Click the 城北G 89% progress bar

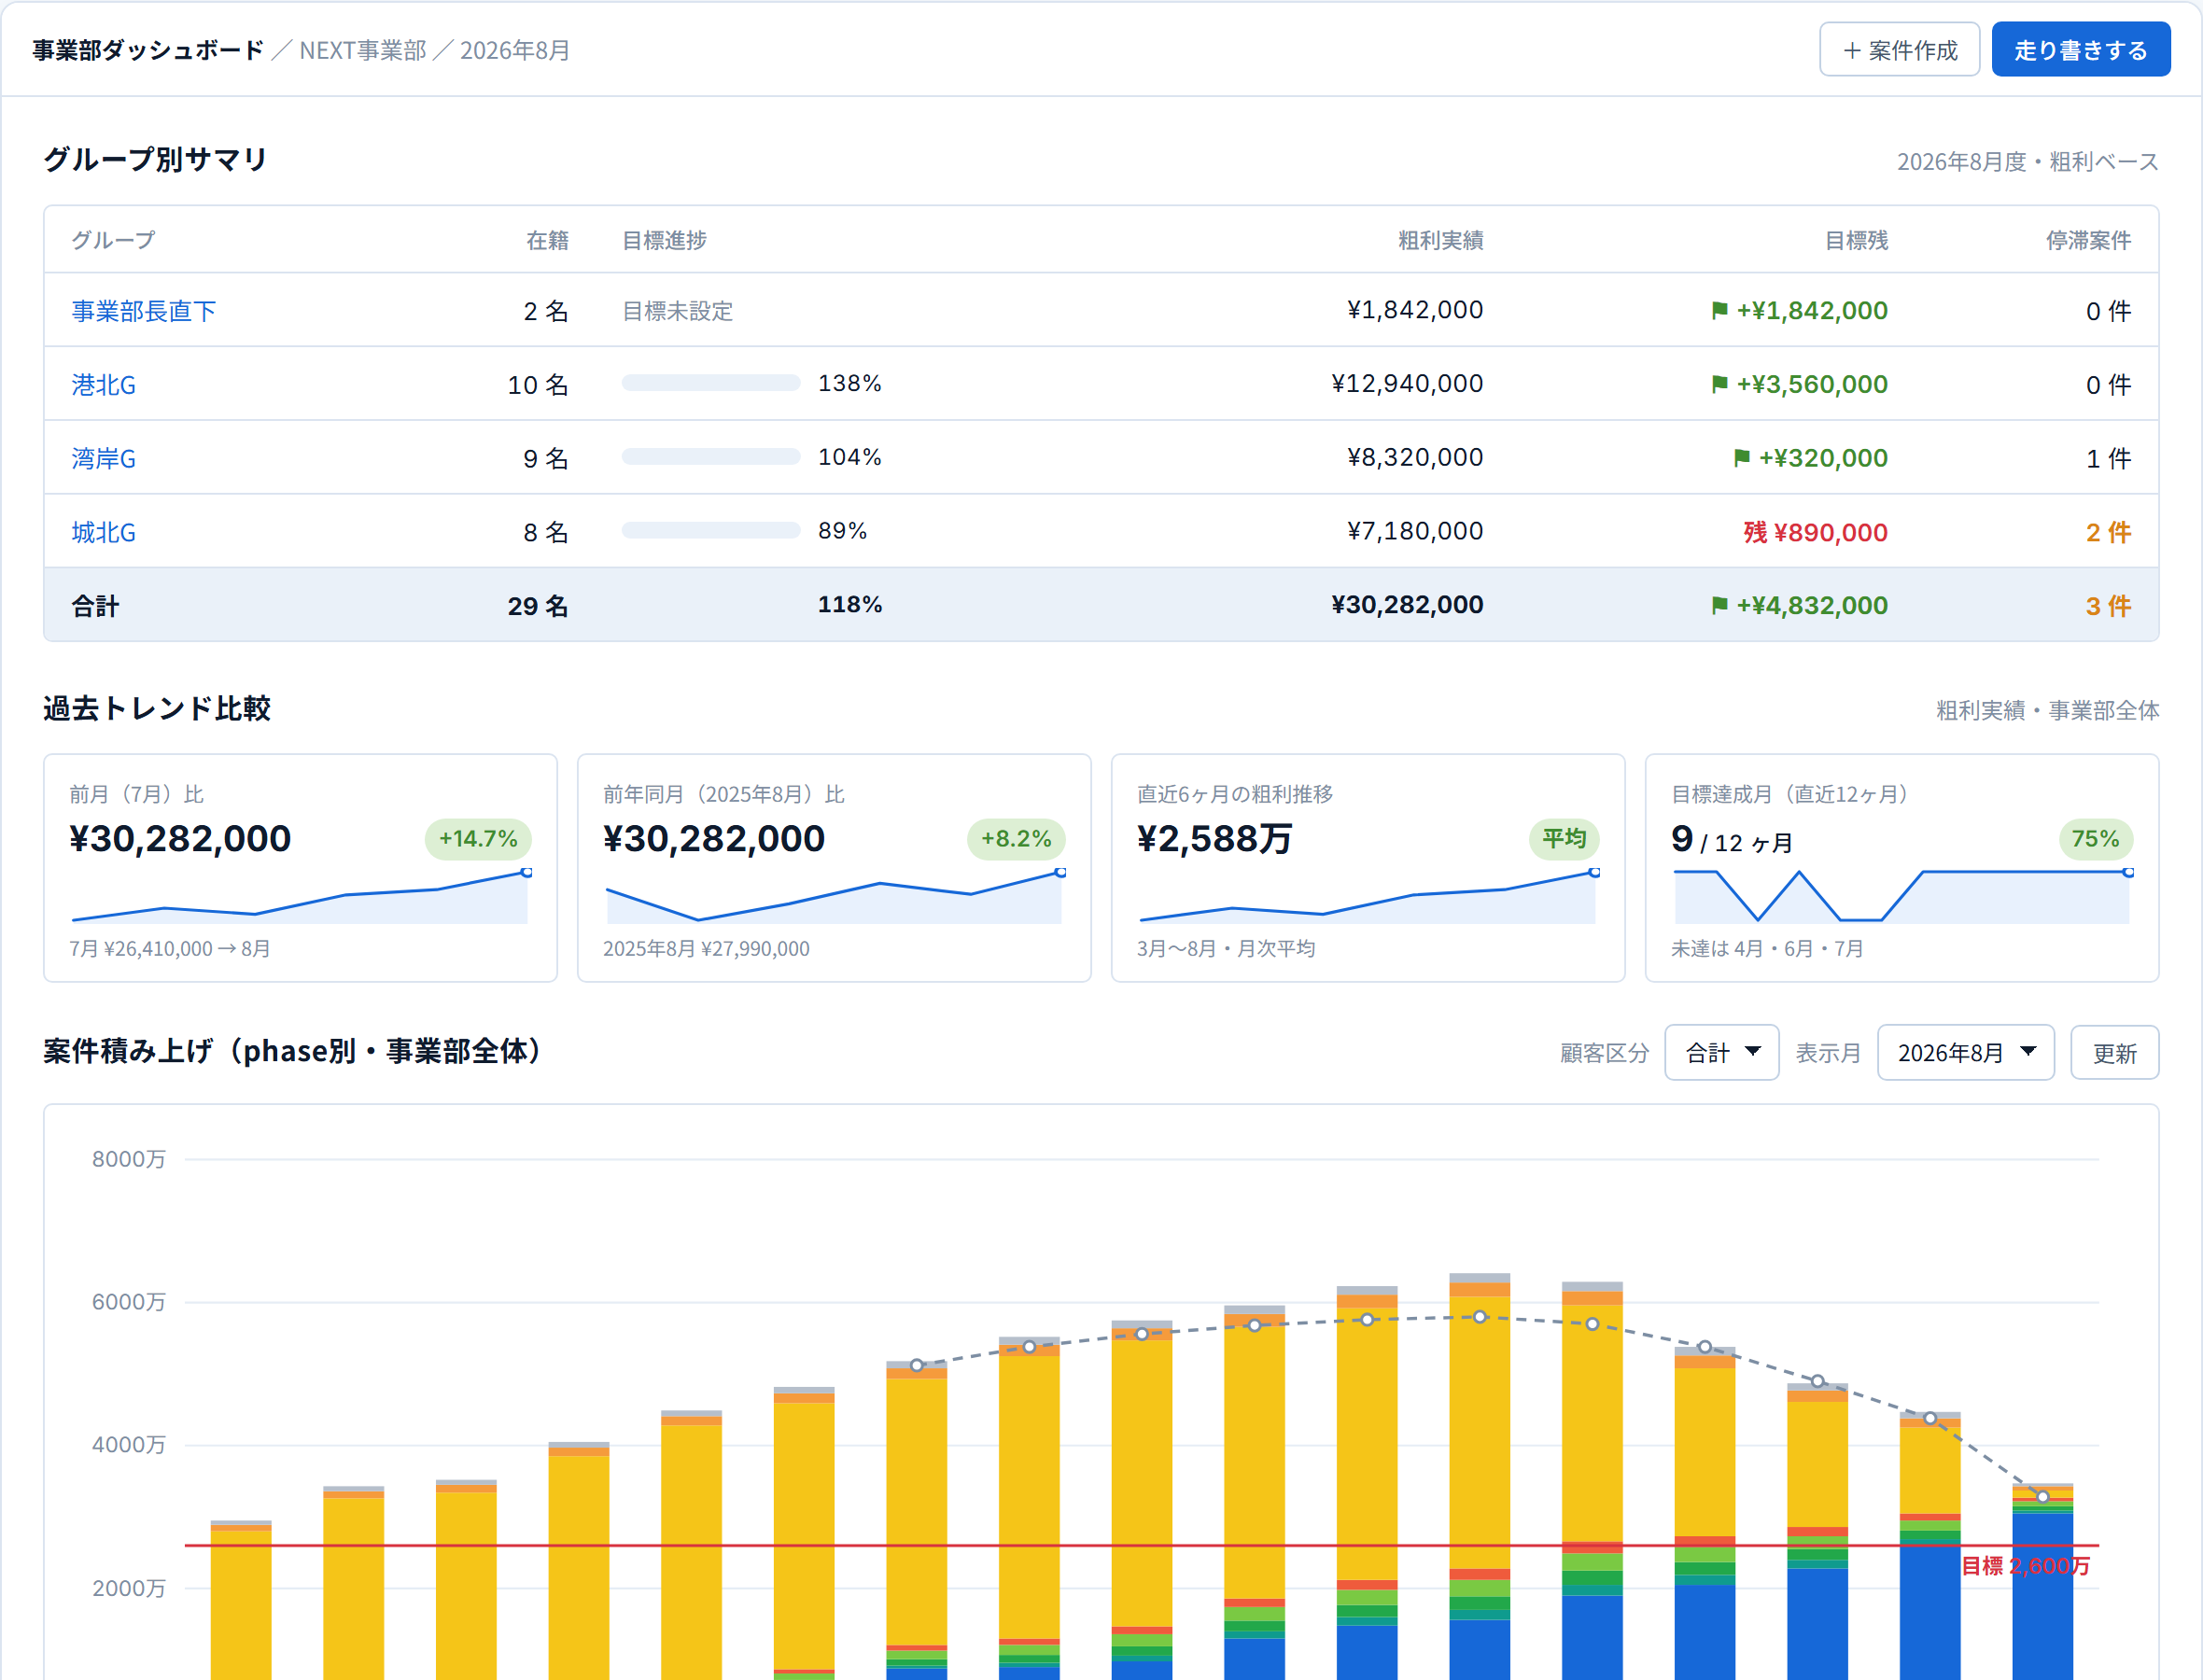tap(711, 530)
